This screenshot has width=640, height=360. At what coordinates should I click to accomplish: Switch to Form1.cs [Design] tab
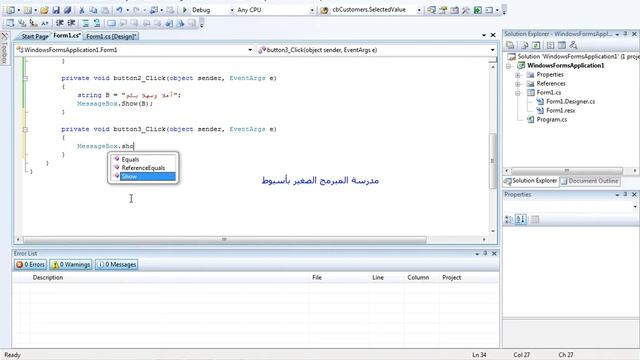(111, 36)
